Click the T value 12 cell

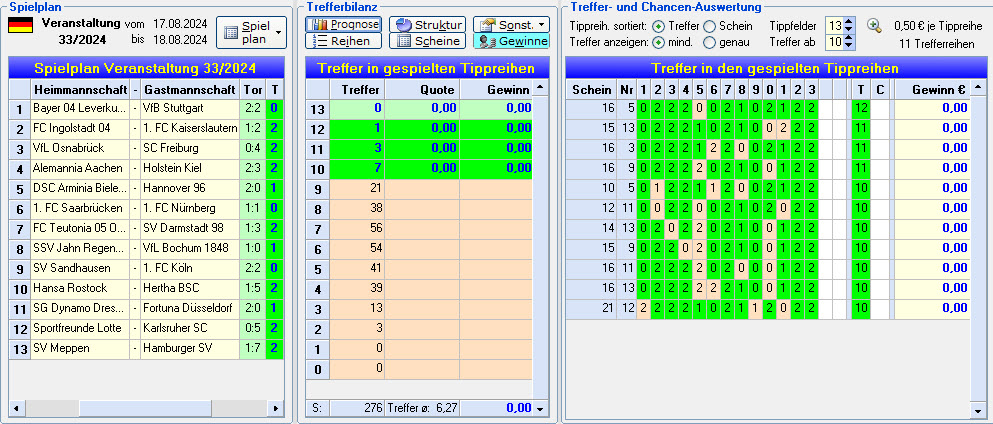coord(861,108)
